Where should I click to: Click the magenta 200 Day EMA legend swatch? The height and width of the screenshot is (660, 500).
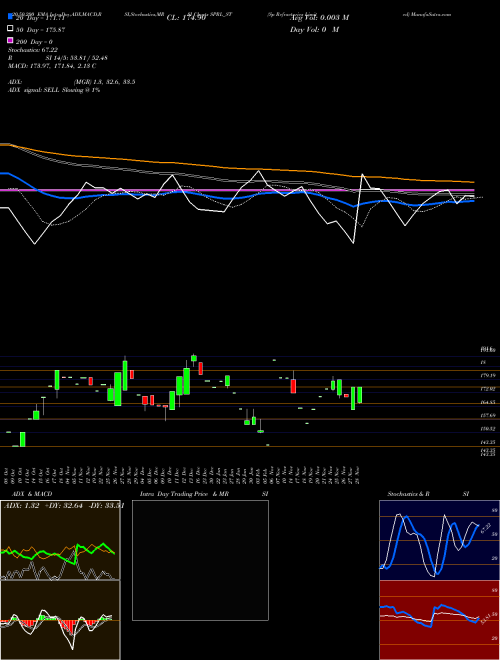point(10,41)
